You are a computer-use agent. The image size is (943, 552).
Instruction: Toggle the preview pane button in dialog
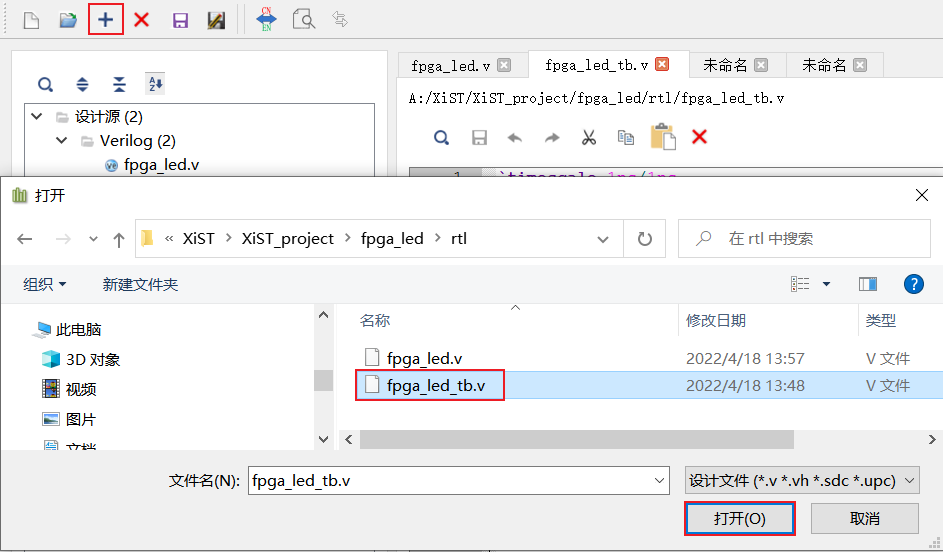pyautogui.click(x=867, y=284)
